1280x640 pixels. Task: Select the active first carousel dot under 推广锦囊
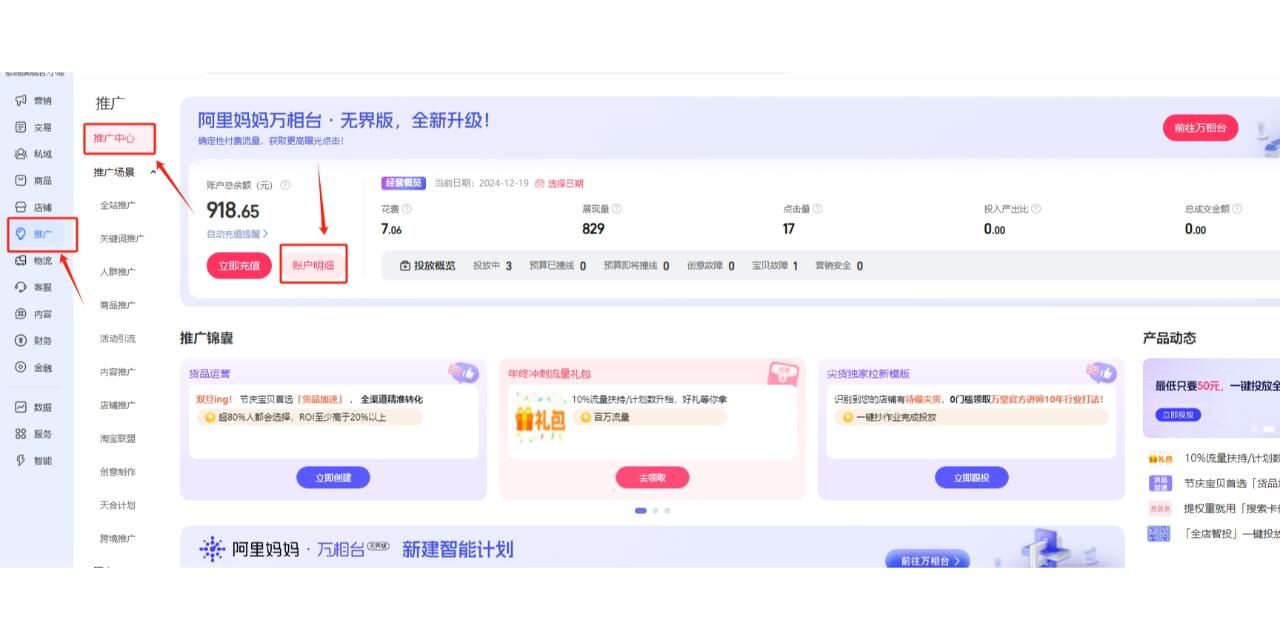[x=640, y=511]
